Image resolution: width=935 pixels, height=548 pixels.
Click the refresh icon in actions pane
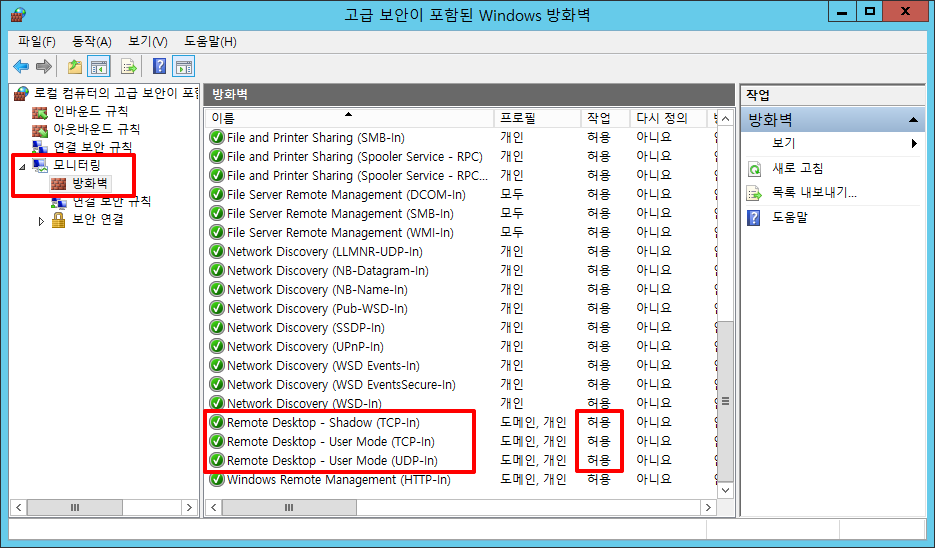(754, 169)
